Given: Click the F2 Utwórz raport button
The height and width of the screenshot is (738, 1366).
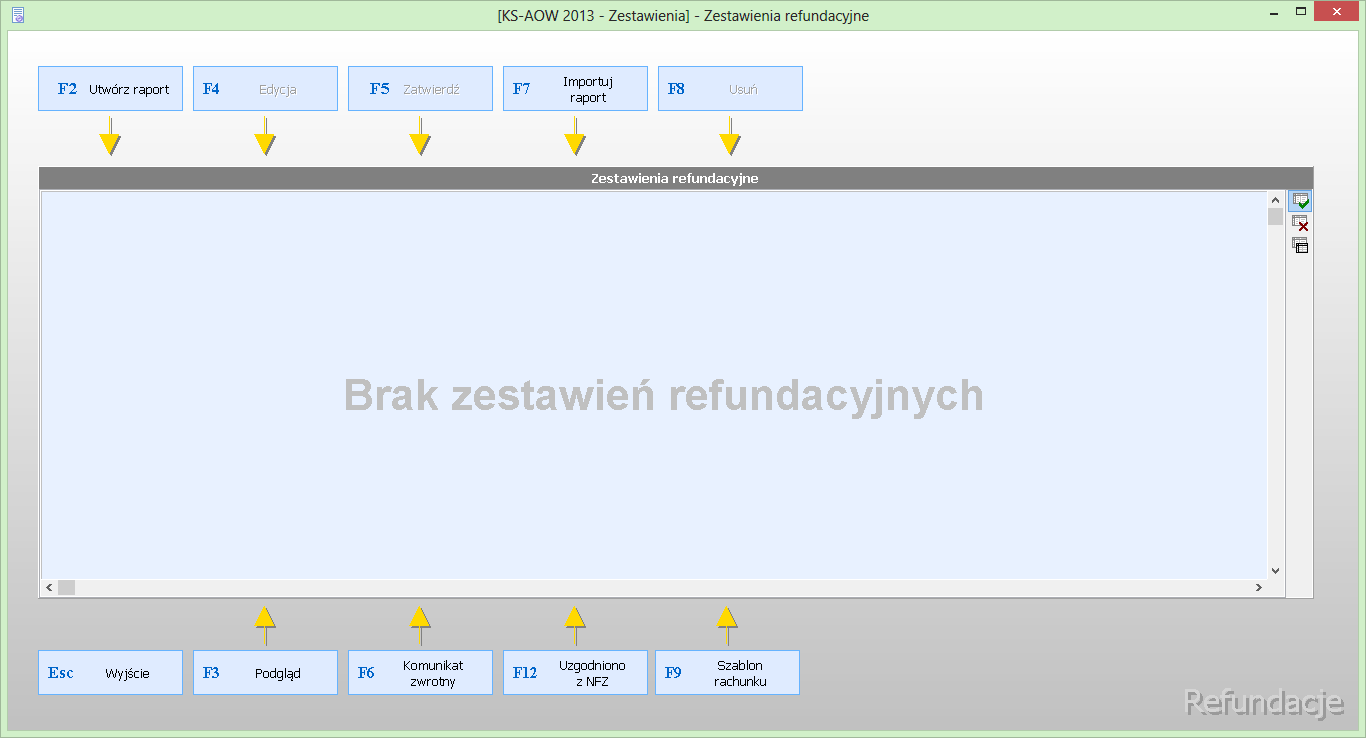Looking at the screenshot, I should point(110,89).
